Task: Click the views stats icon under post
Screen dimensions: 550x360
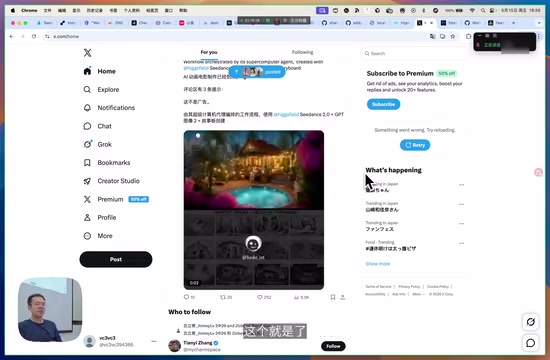Action: (x=296, y=297)
